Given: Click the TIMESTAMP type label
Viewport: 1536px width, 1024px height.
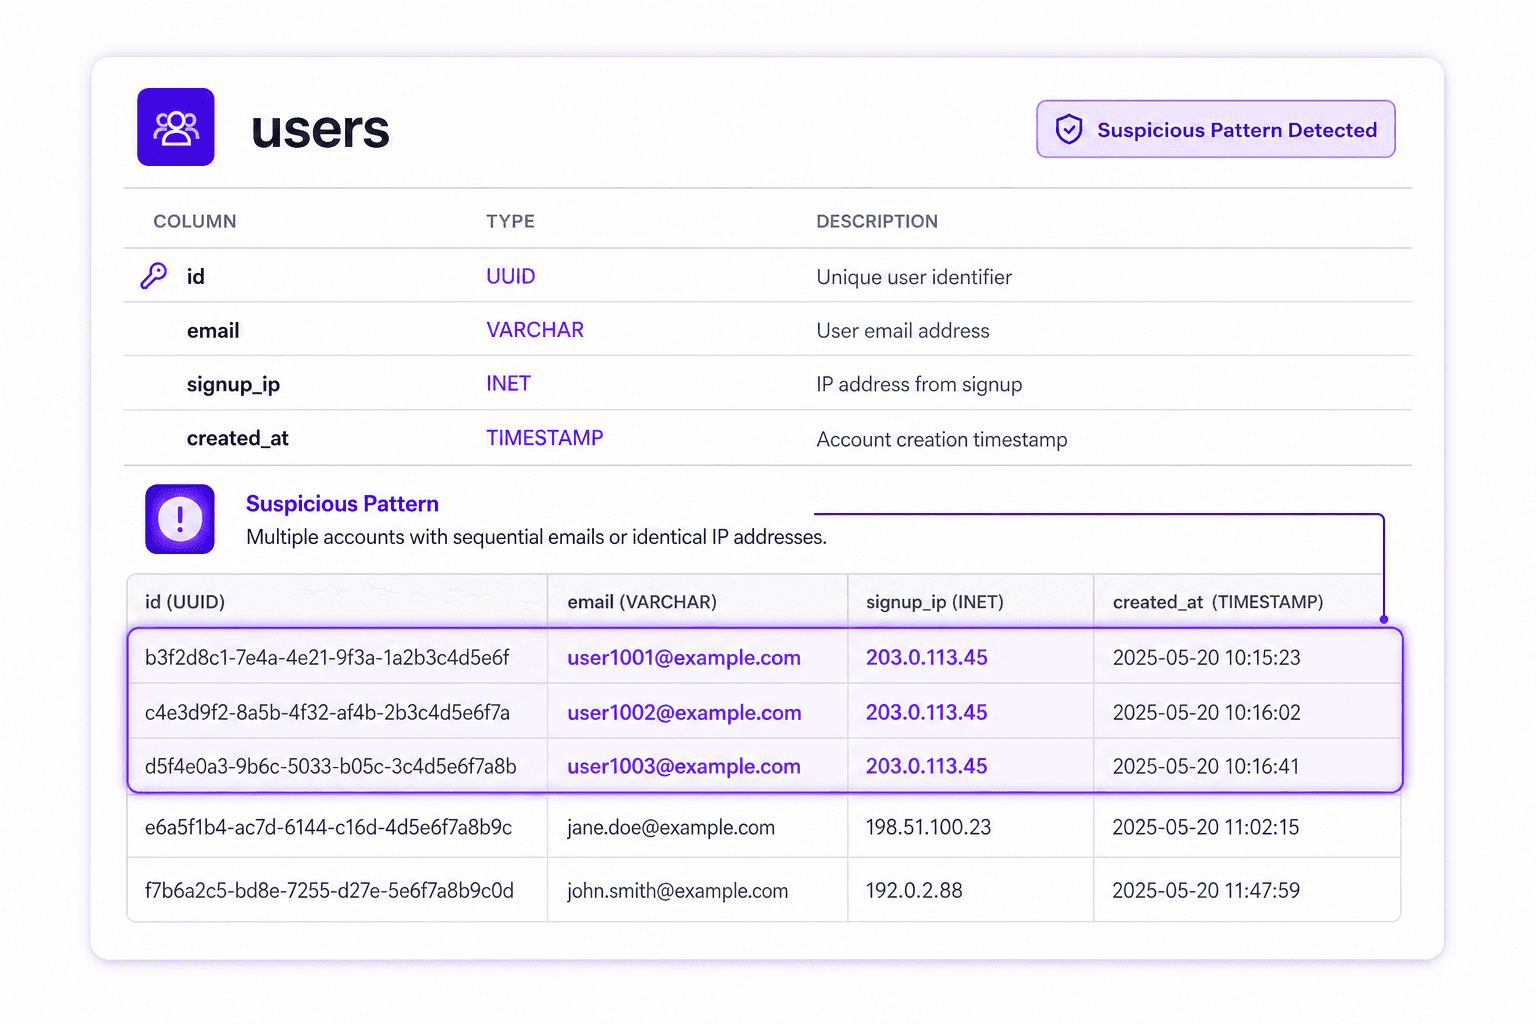Looking at the screenshot, I should (545, 438).
